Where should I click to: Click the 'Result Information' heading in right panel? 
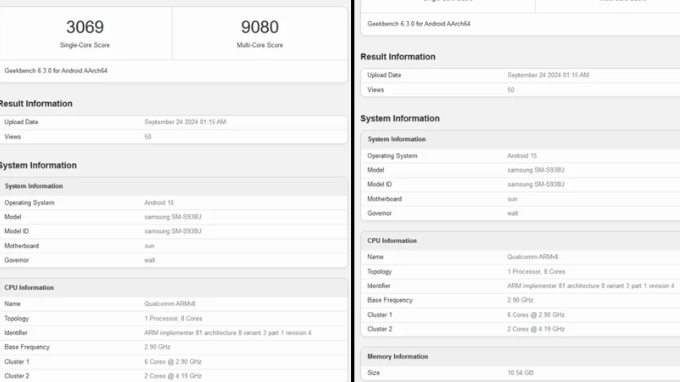[398, 57]
